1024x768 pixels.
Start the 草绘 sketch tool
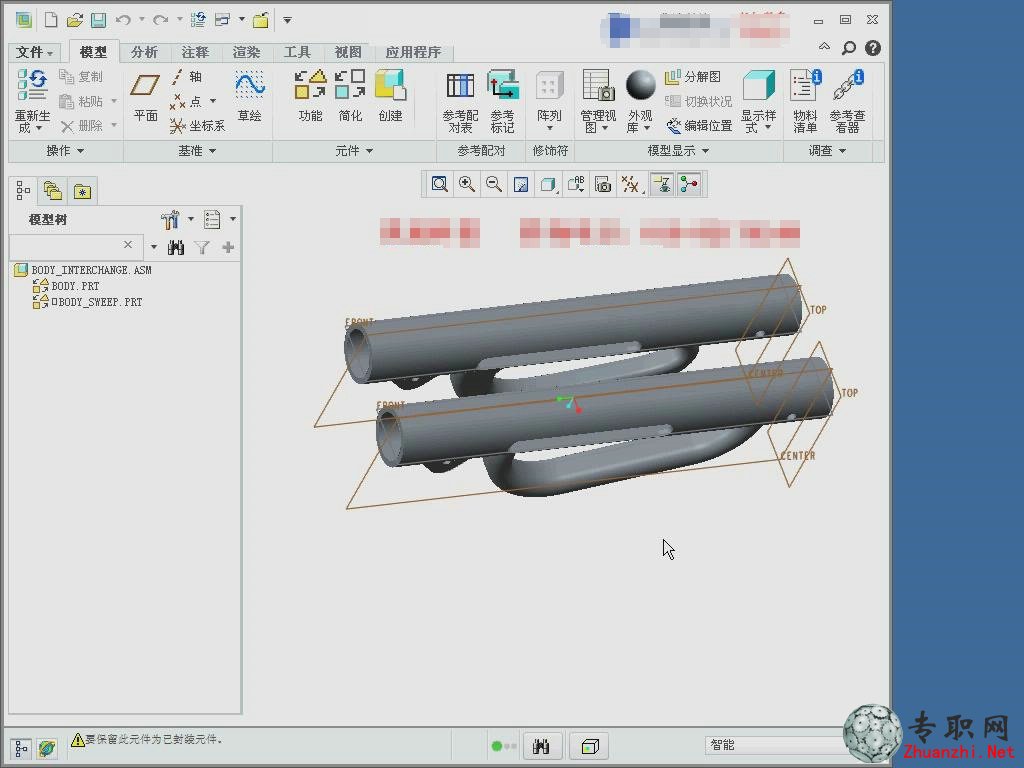tap(249, 97)
